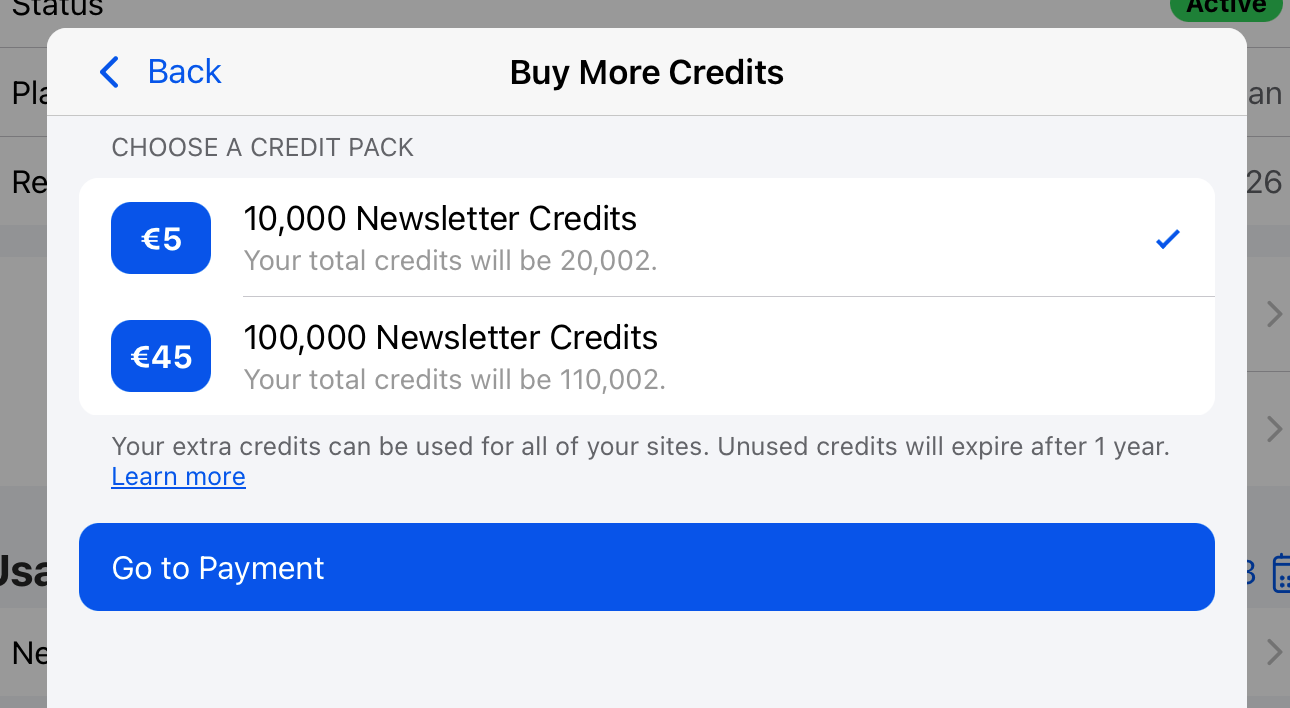Click the dimmed chevron beside the expiry note
The image size is (1290, 708).
1273,430
